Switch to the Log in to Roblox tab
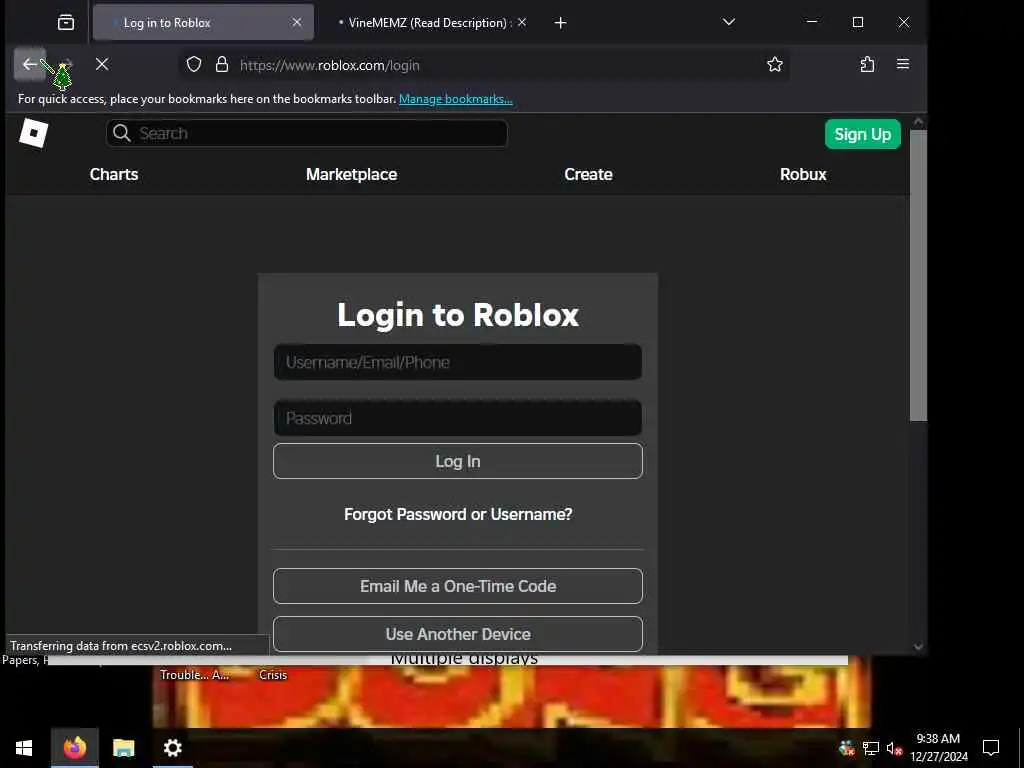The image size is (1024, 768). click(x=203, y=23)
